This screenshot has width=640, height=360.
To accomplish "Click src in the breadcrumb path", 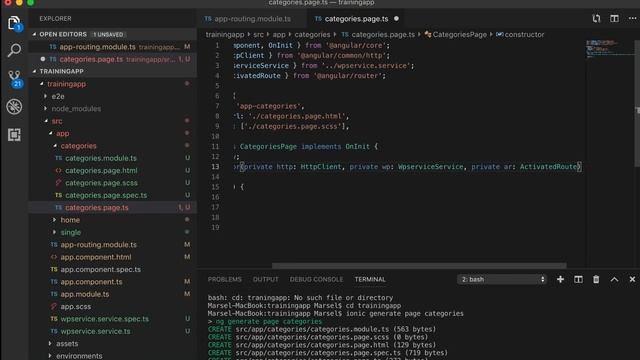I will click(x=258, y=35).
